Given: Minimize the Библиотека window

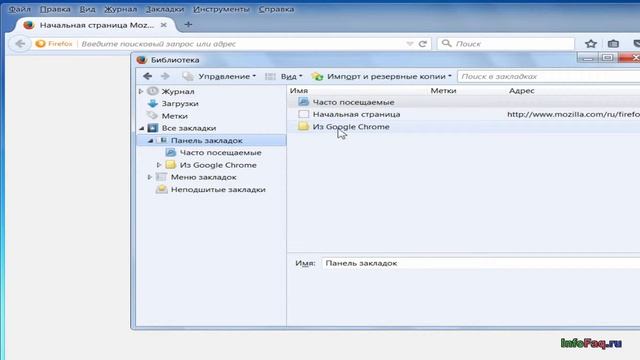Looking at the screenshot, I should pos(587,58).
